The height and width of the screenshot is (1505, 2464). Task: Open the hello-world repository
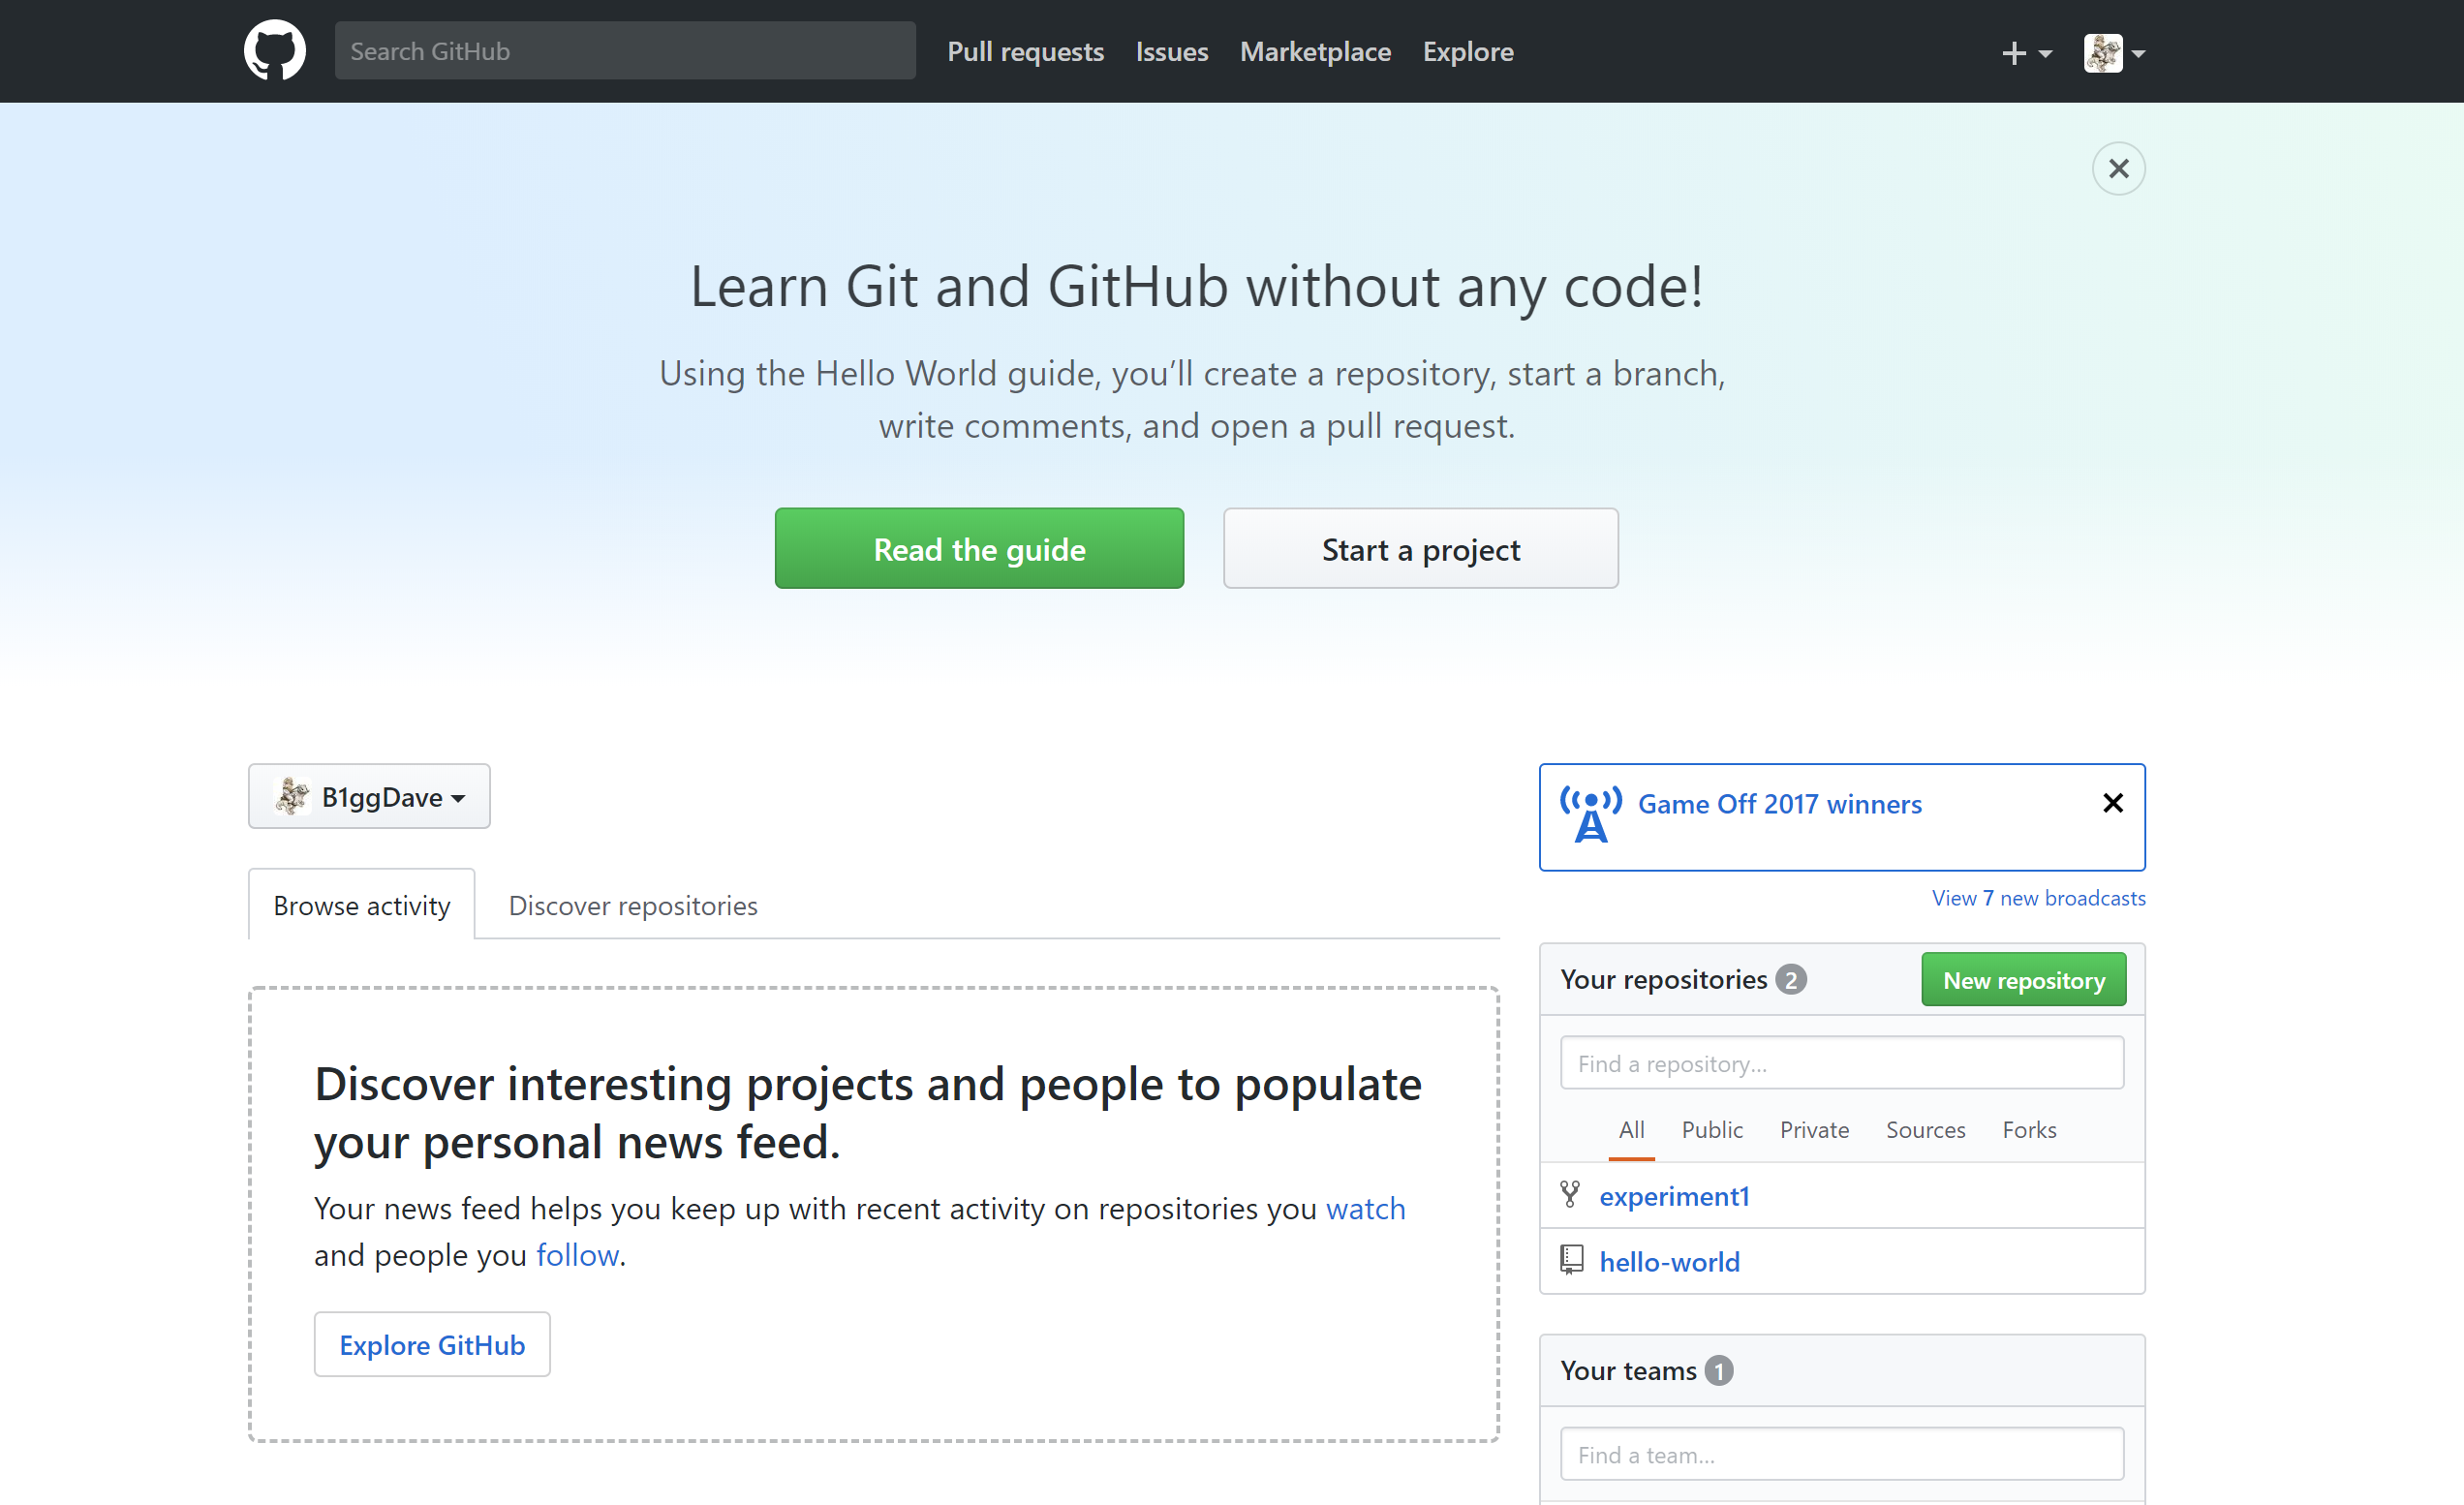pyautogui.click(x=1669, y=1262)
